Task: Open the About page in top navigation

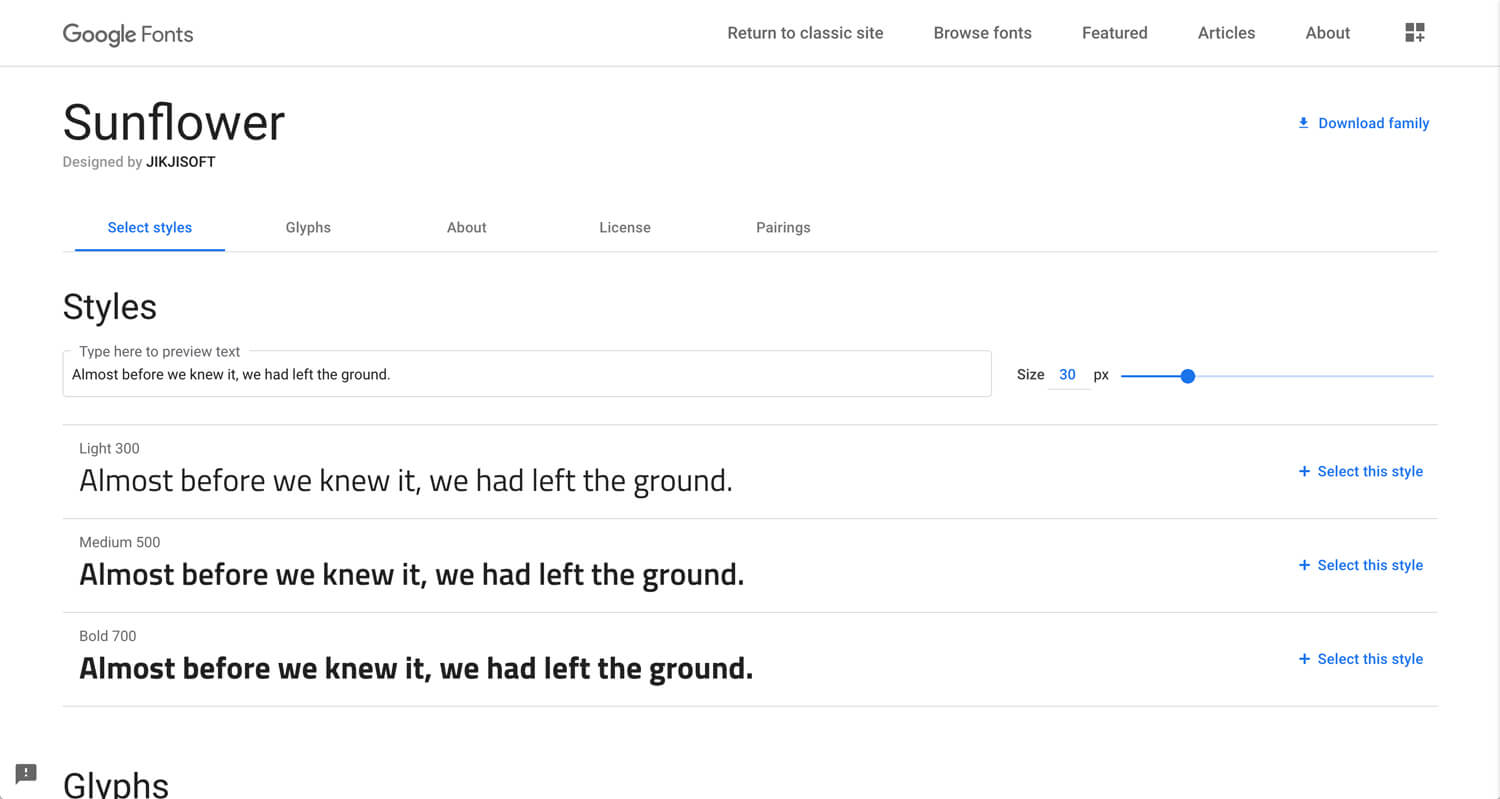Action: [x=1327, y=33]
